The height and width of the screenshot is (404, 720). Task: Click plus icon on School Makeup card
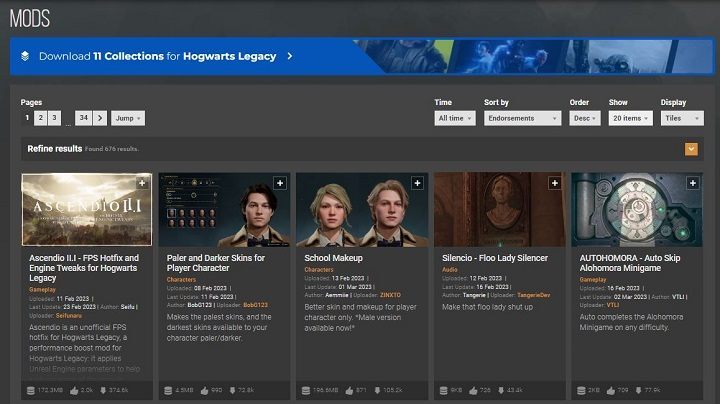point(417,183)
